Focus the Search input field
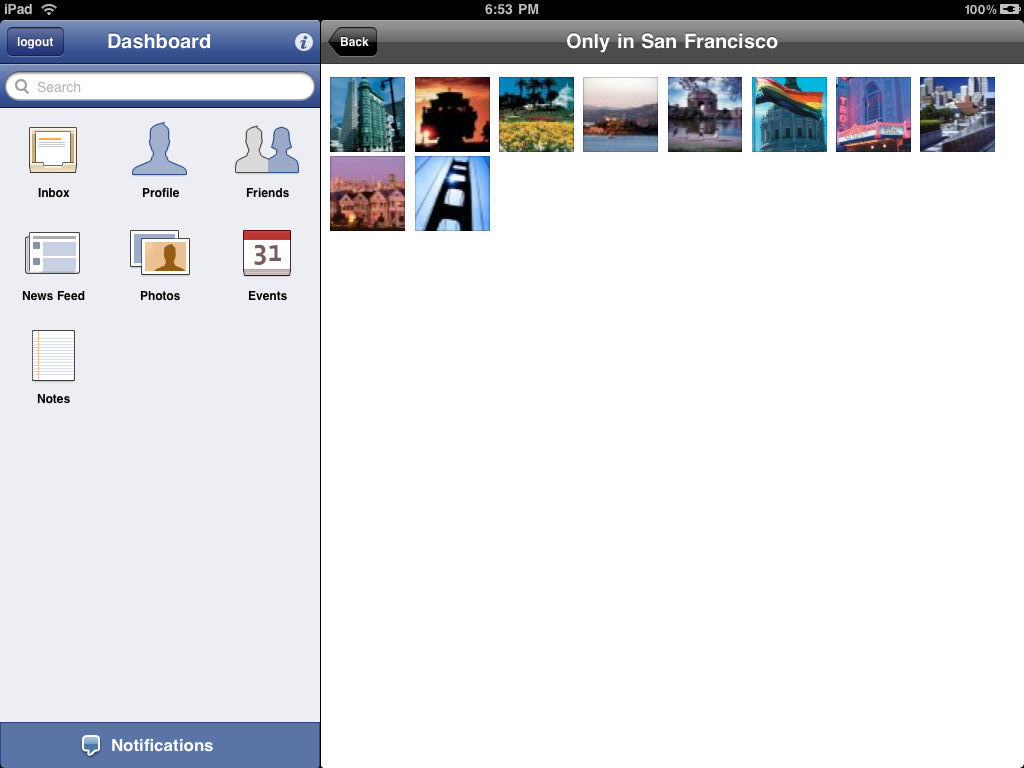1024x768 pixels. click(x=160, y=87)
